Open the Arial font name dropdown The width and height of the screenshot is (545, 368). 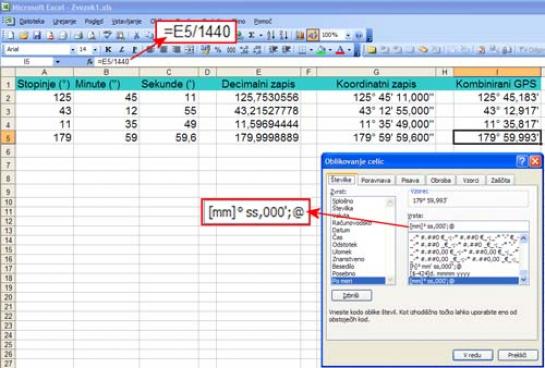coord(73,50)
